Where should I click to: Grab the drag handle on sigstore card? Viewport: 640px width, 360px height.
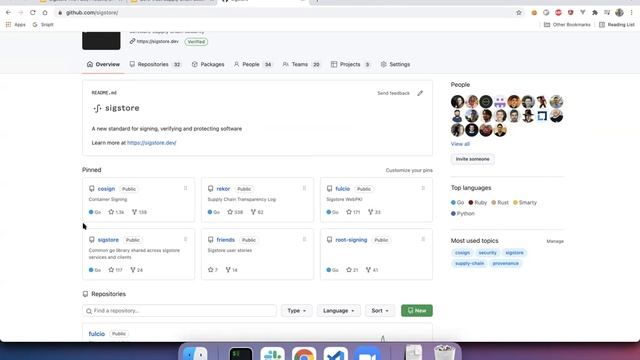(x=185, y=239)
